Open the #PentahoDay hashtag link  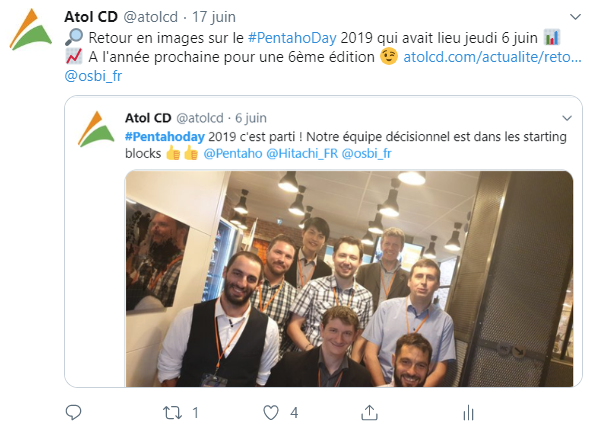click(x=292, y=38)
